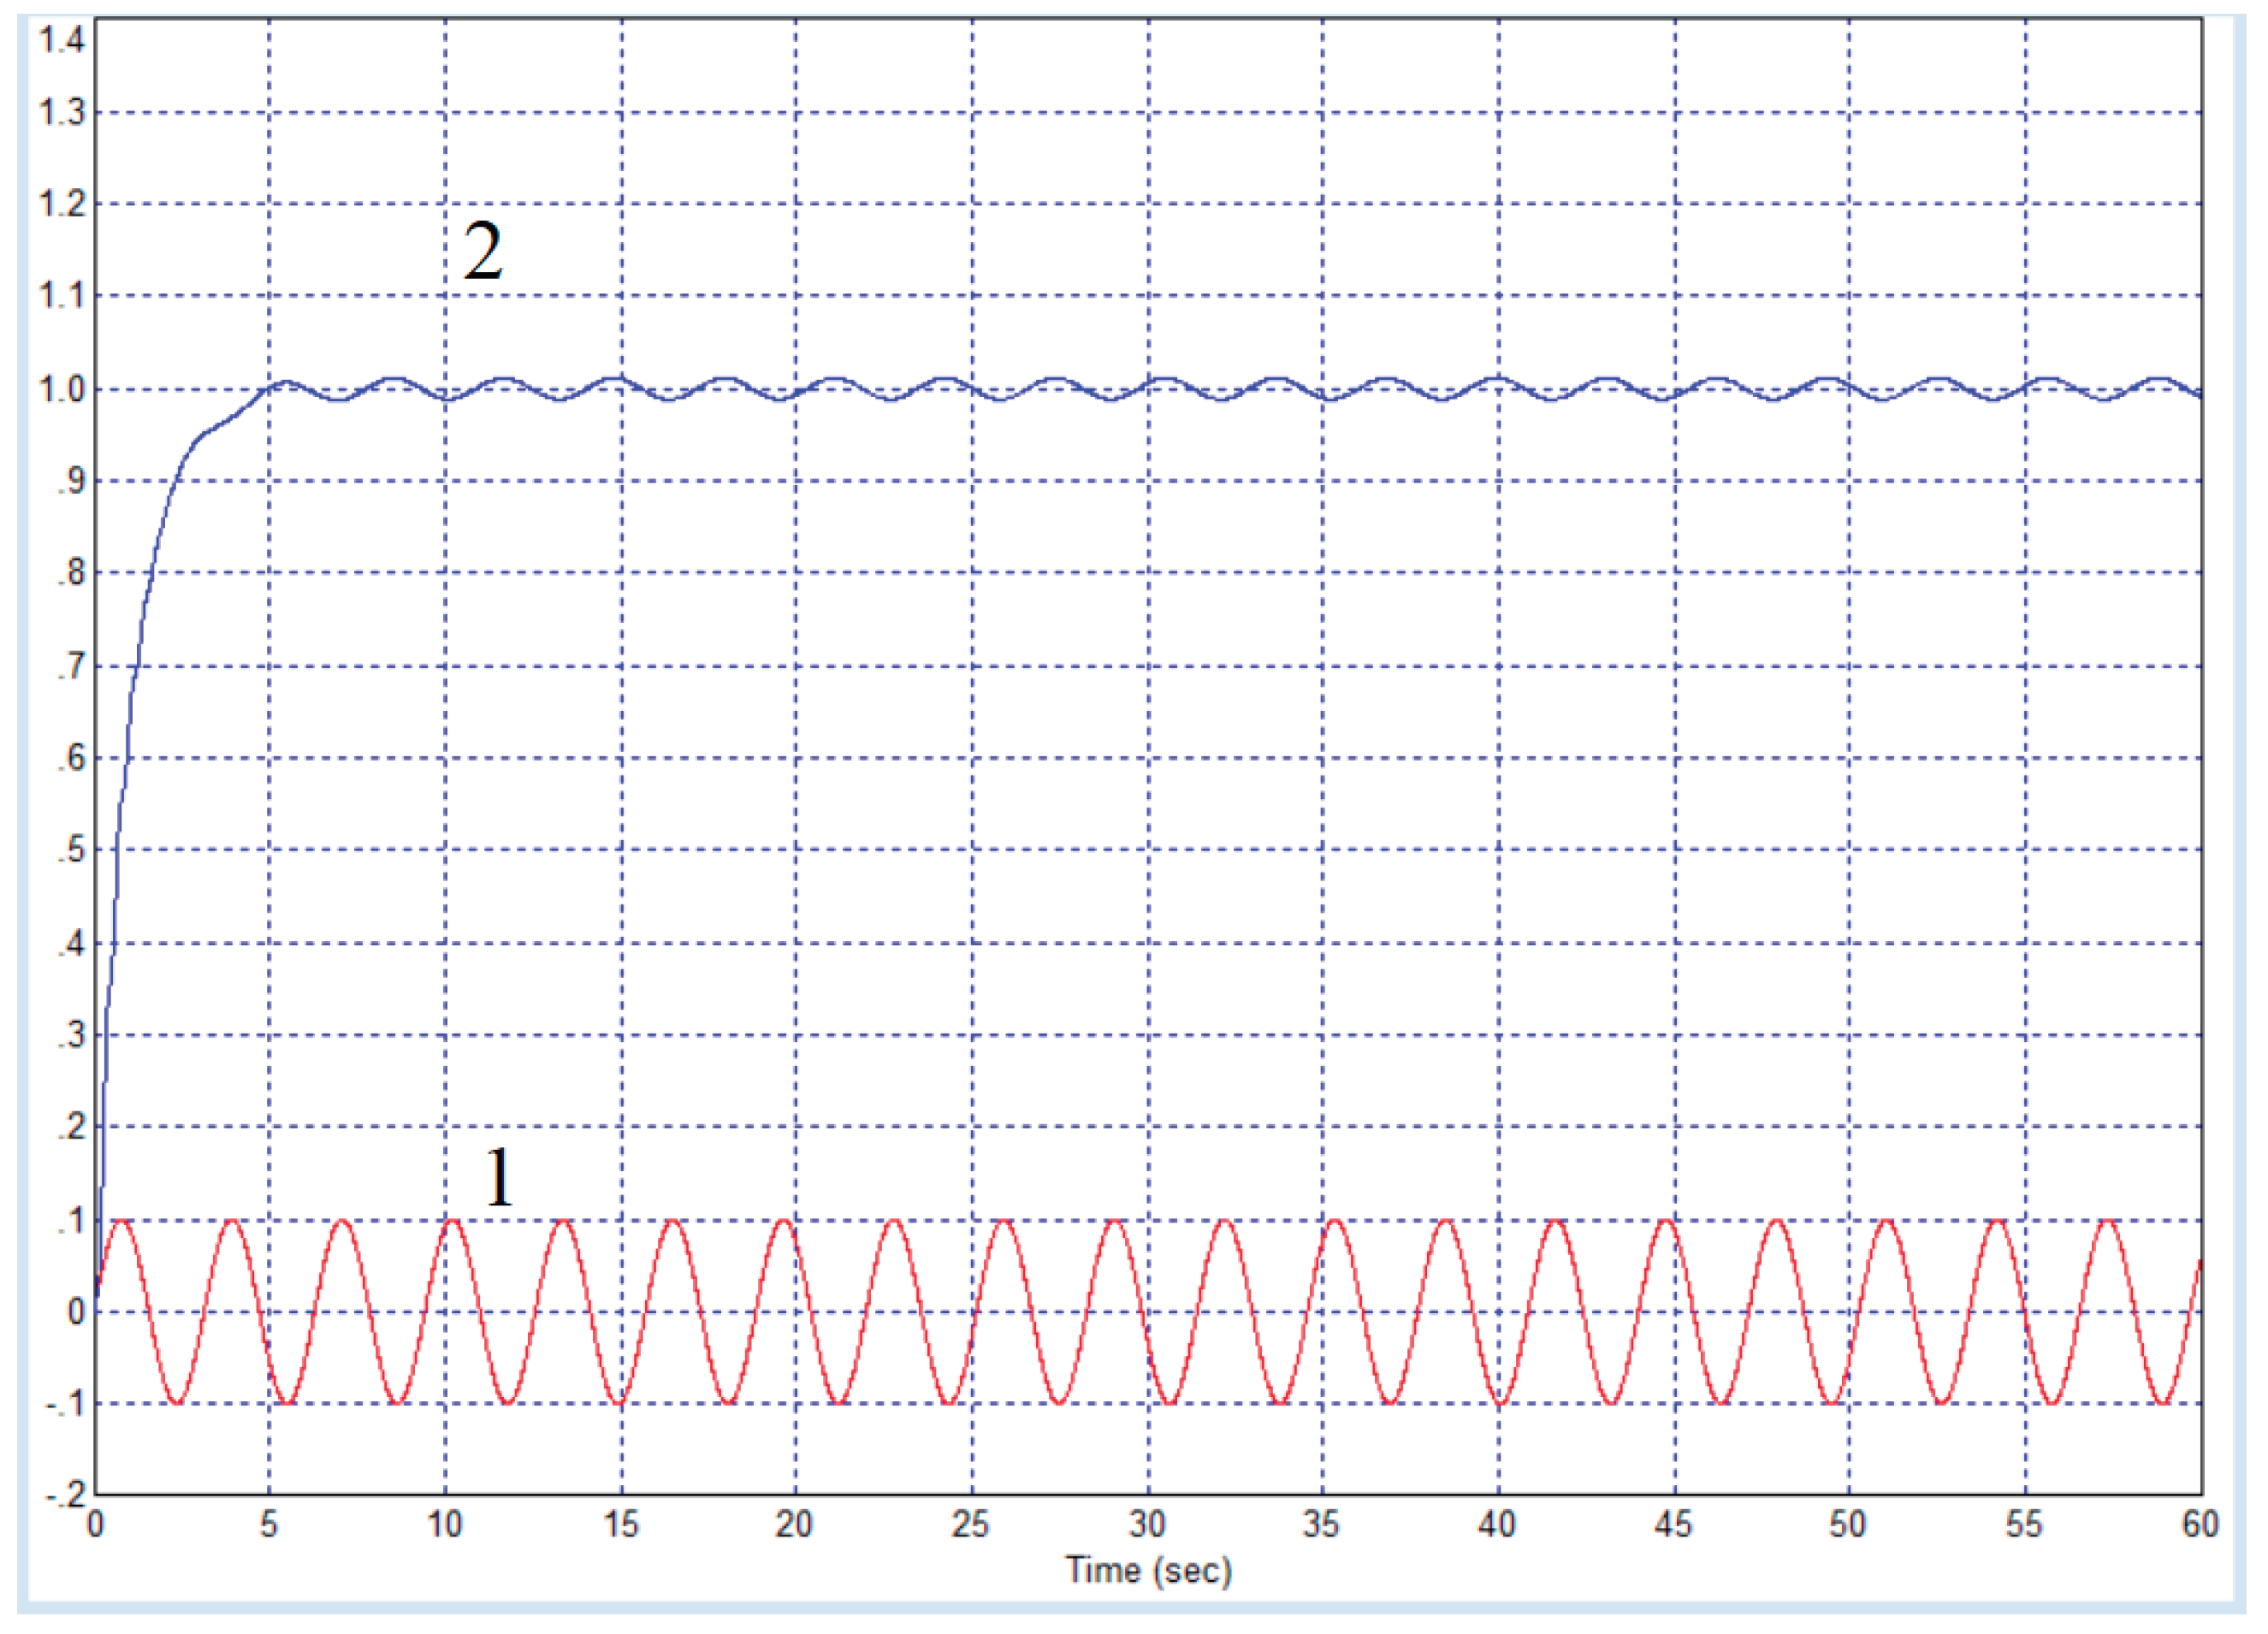Click the time-axis tick label "45"

click(x=1674, y=1525)
